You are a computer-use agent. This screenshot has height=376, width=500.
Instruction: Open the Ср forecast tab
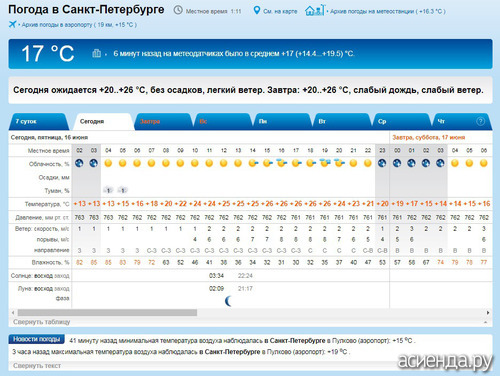point(401,121)
